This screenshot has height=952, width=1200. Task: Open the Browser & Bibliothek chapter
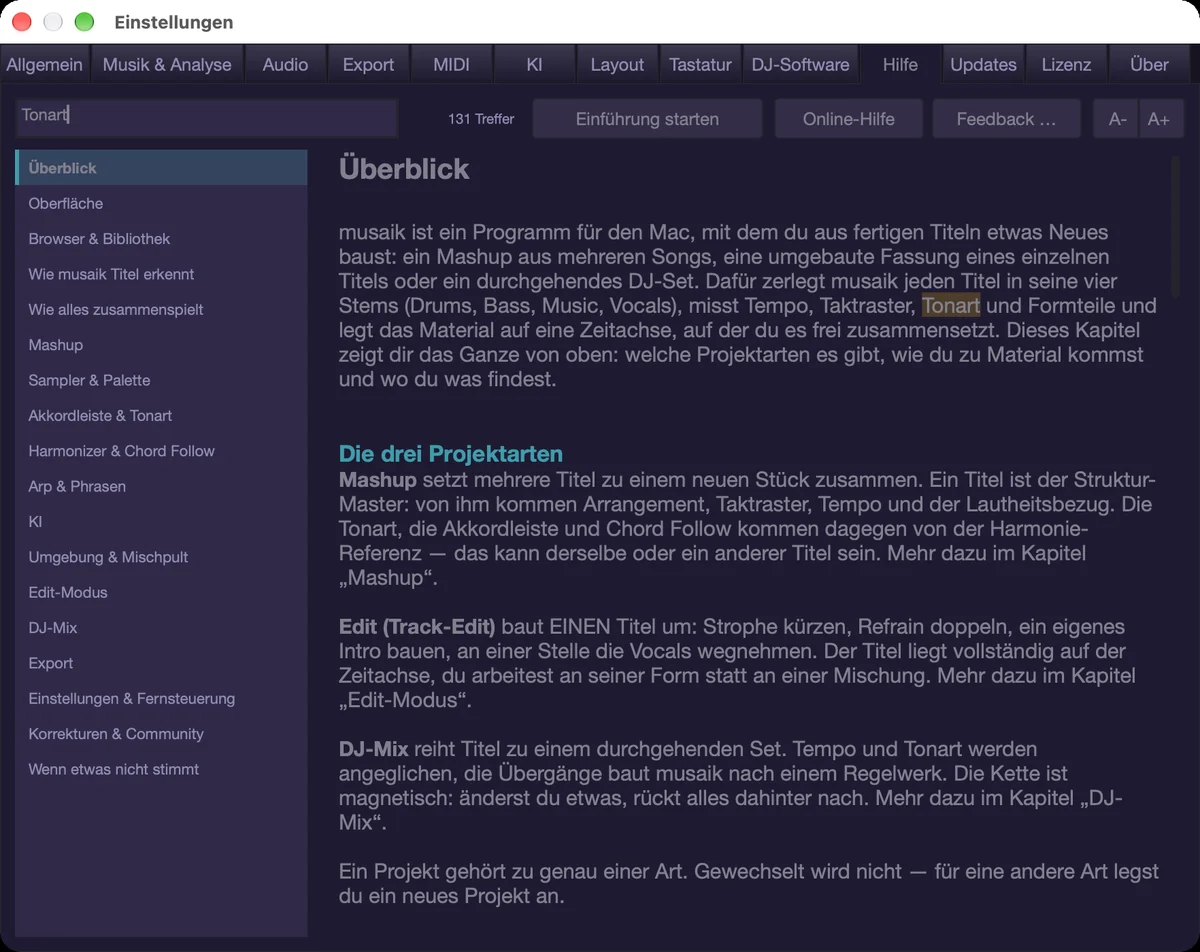[162, 238]
